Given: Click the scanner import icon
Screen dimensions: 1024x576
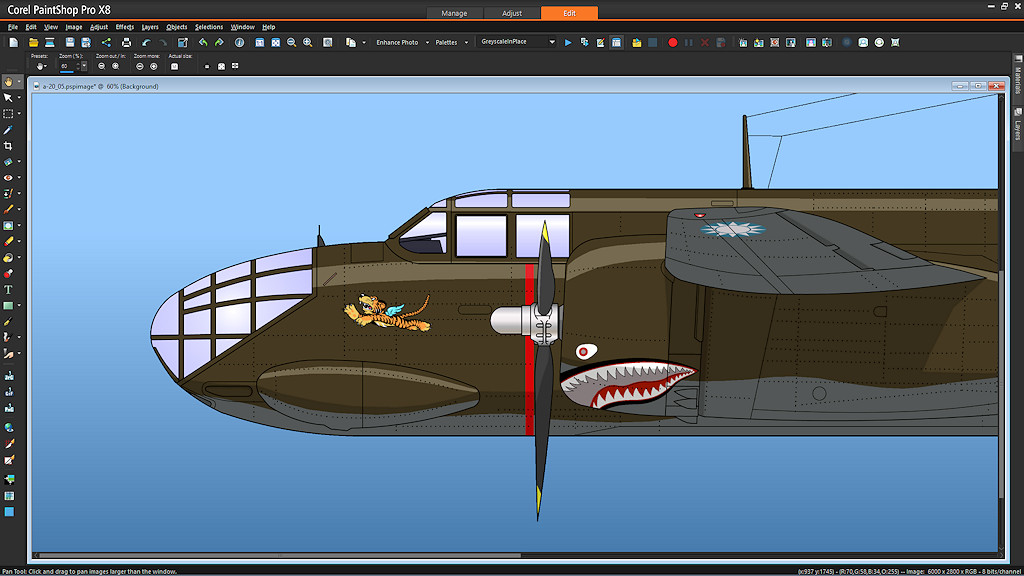Looking at the screenshot, I should click(x=50, y=42).
